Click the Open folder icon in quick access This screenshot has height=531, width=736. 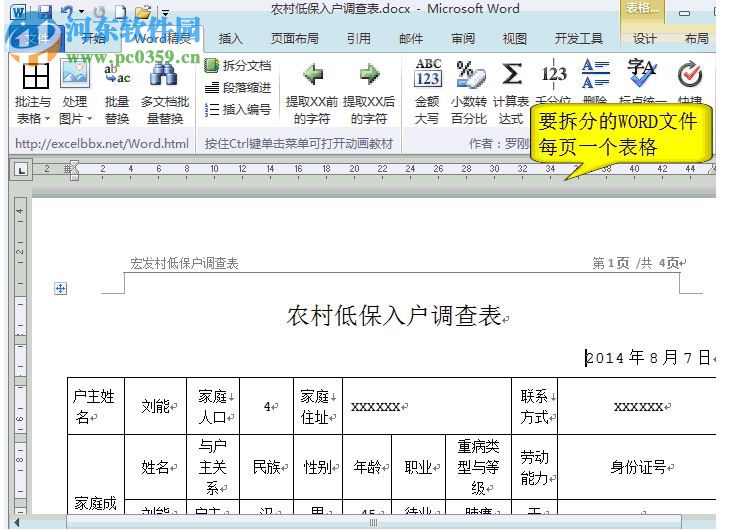click(143, 12)
